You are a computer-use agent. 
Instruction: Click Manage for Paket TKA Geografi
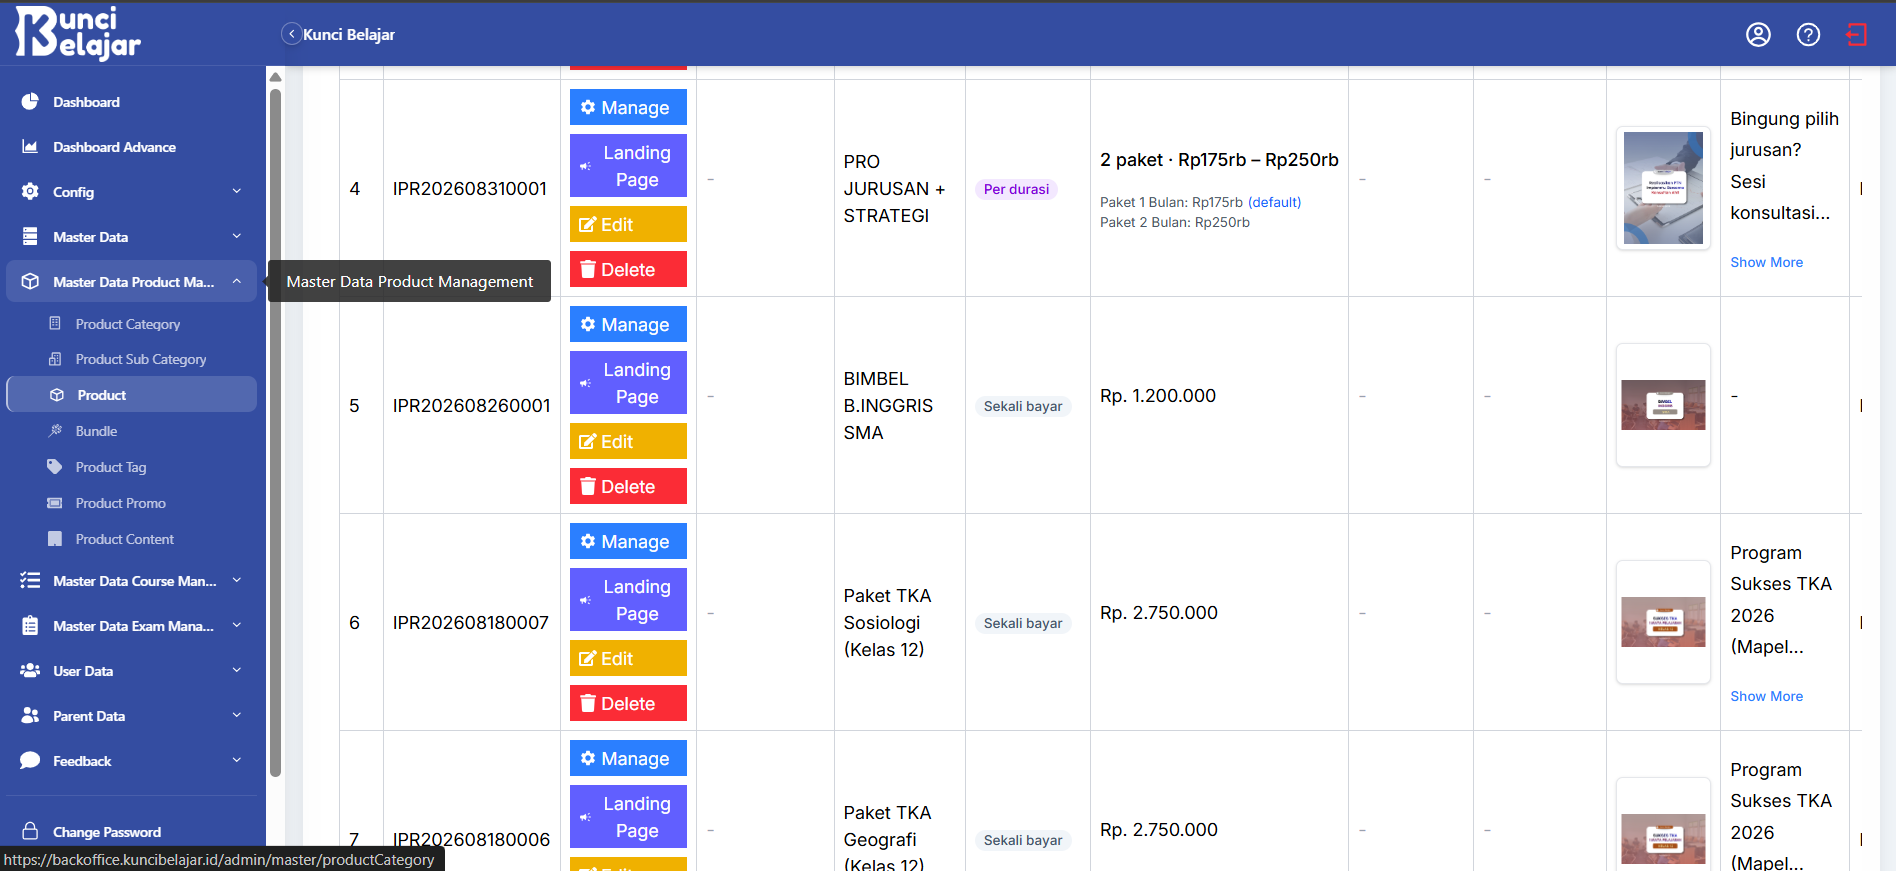pos(628,758)
